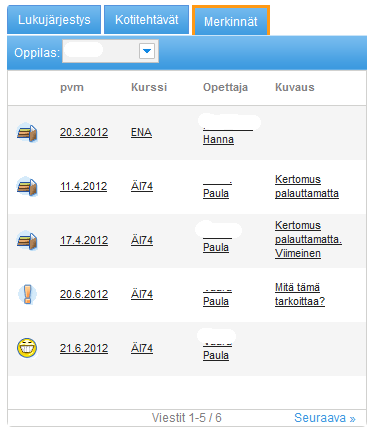
Task: Click the Kuvaus column header
Action: [x=295, y=87]
